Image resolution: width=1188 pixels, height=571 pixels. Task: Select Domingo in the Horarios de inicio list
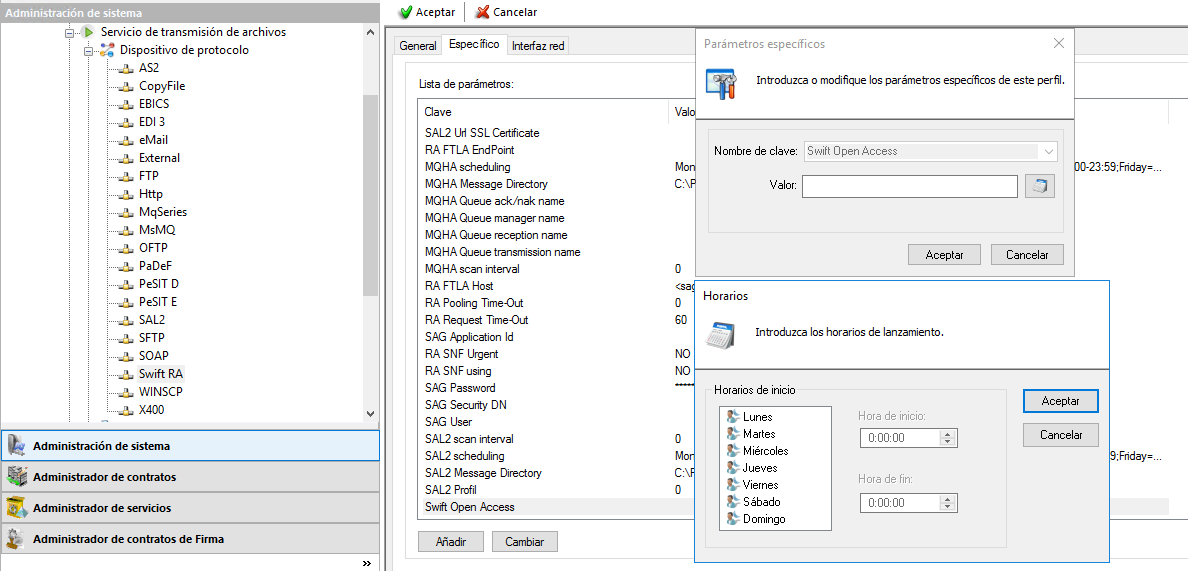click(x=764, y=519)
